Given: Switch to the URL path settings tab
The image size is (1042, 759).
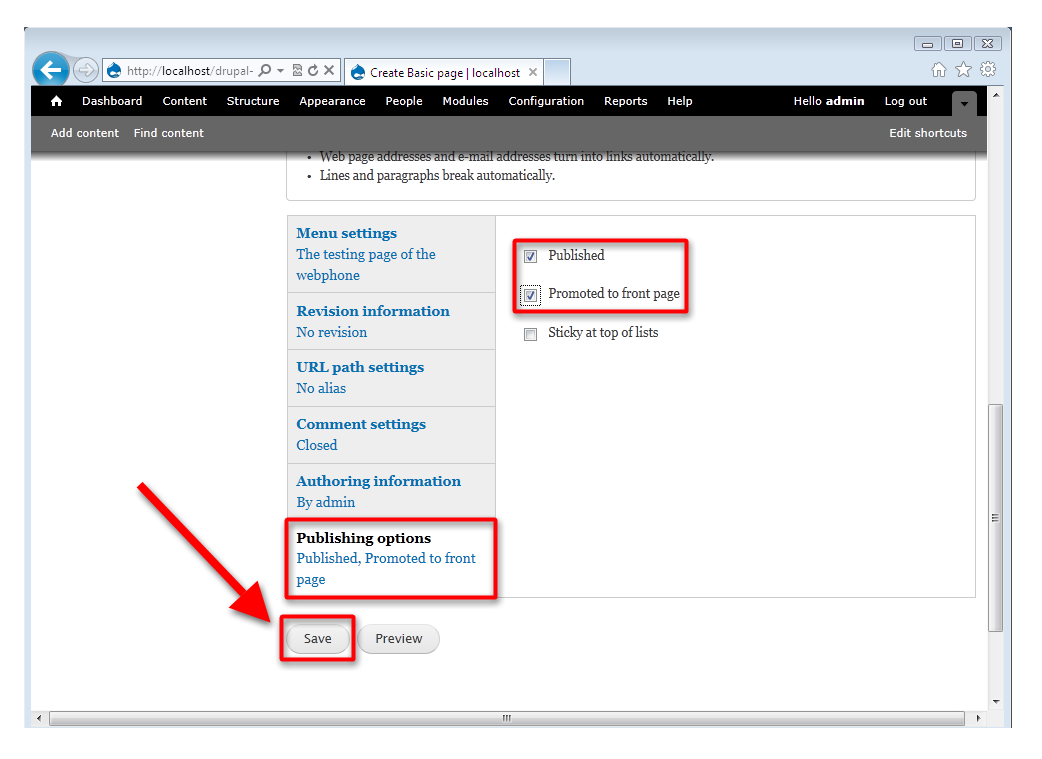Looking at the screenshot, I should 359,367.
